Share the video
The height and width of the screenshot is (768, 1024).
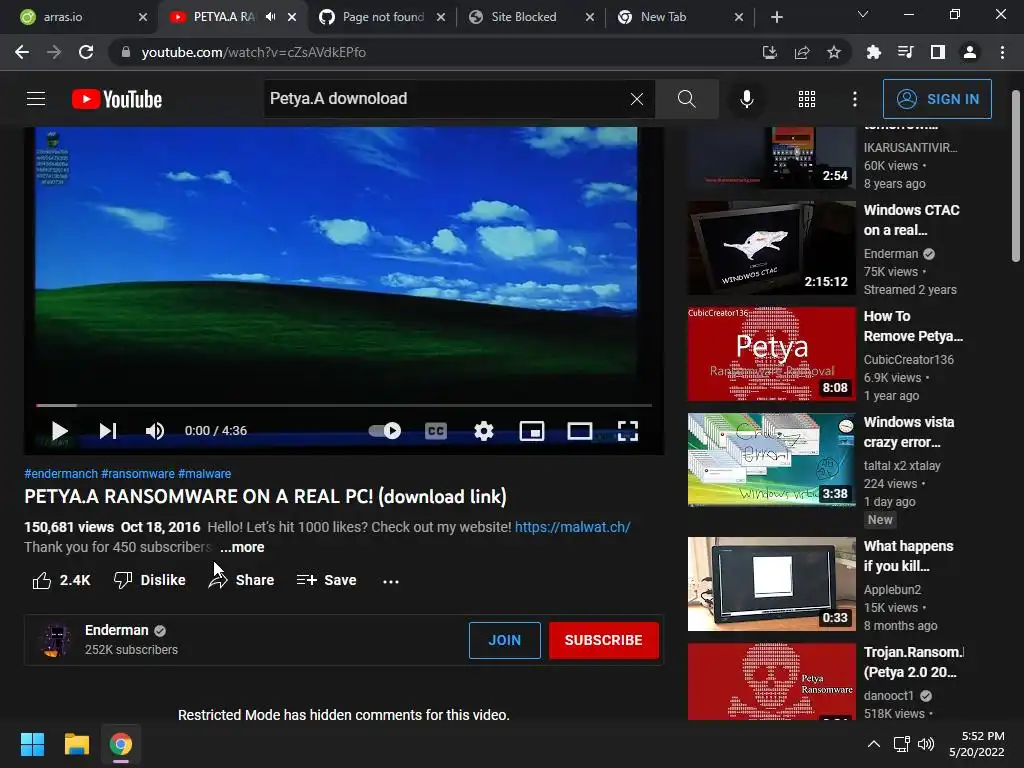pos(242,580)
